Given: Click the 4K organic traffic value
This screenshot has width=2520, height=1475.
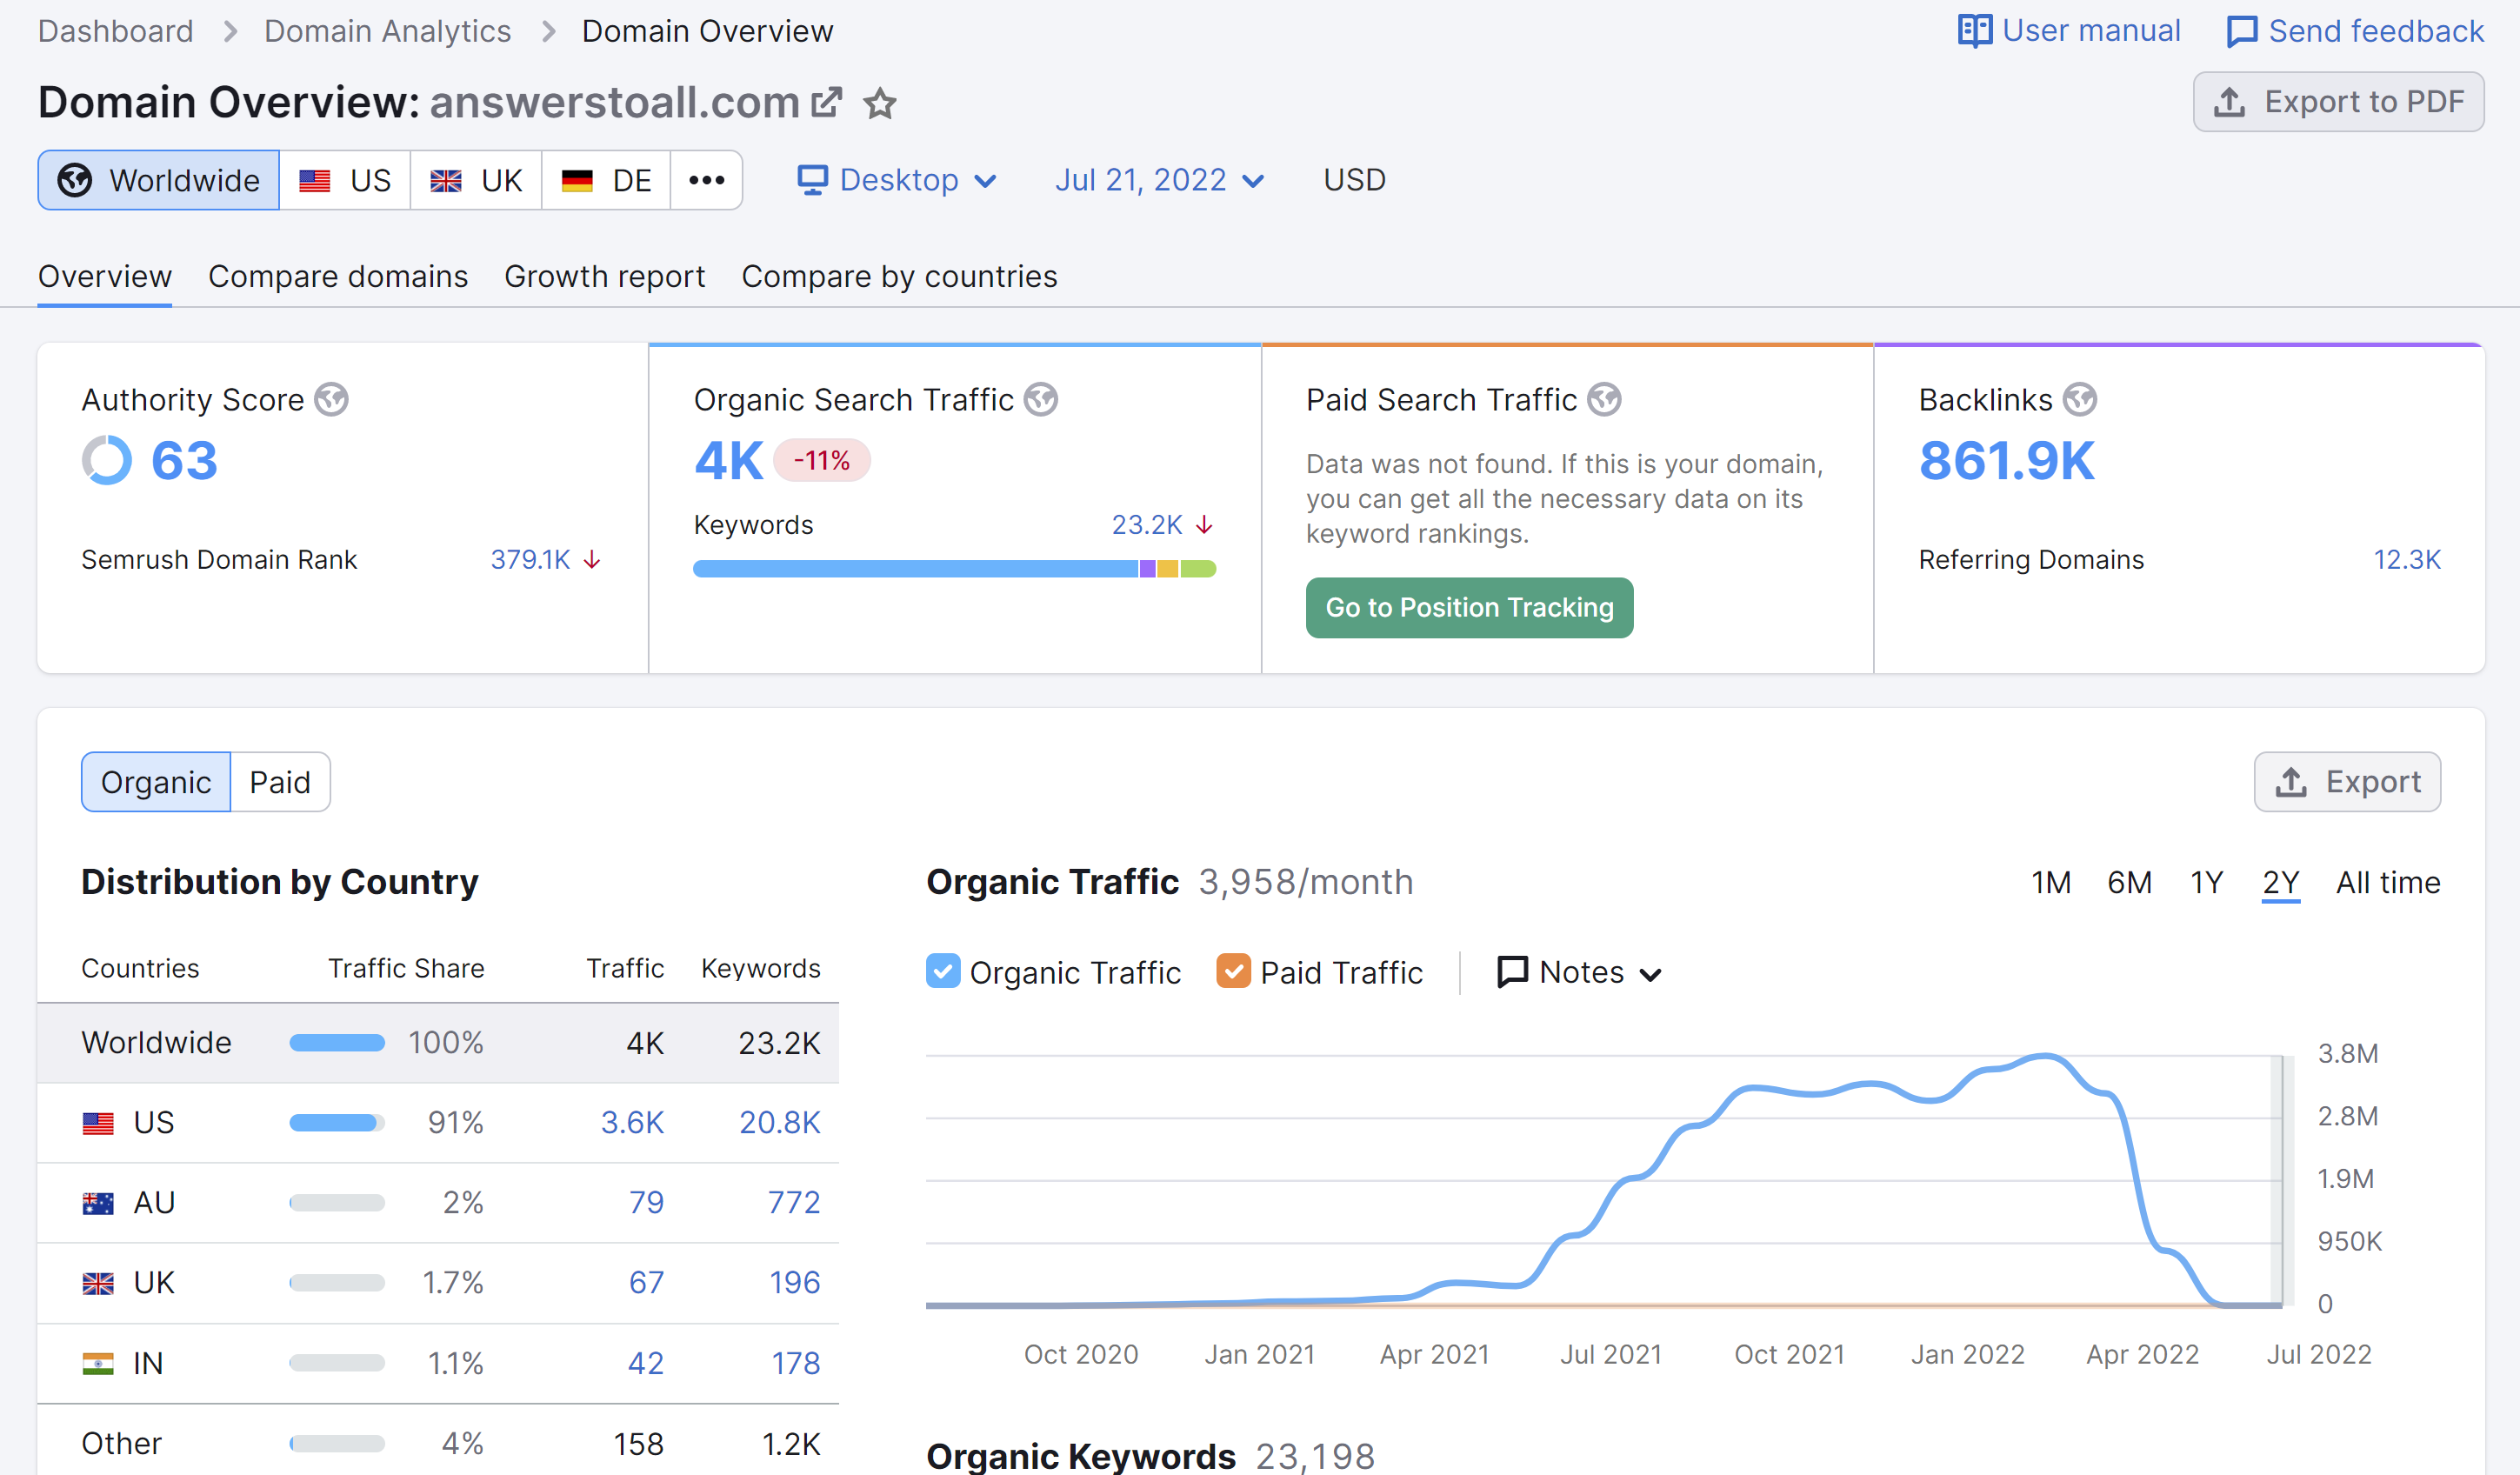Looking at the screenshot, I should pos(728,461).
